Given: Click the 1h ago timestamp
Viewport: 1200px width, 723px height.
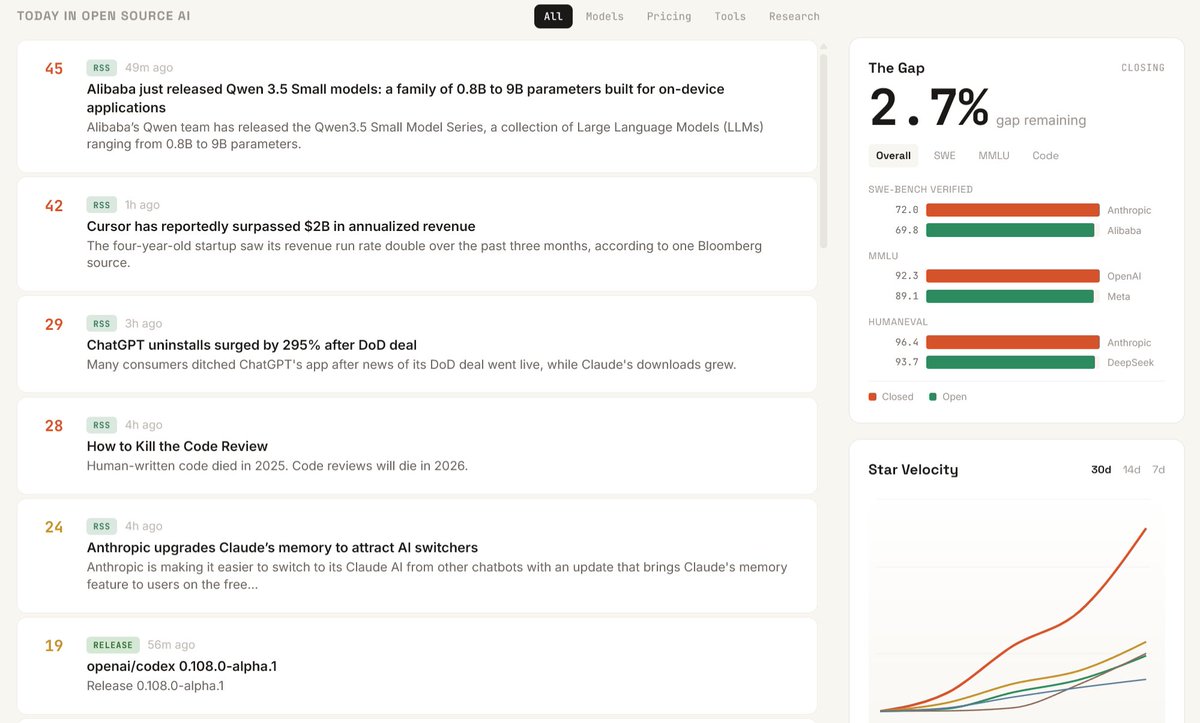Looking at the screenshot, I should [142, 205].
